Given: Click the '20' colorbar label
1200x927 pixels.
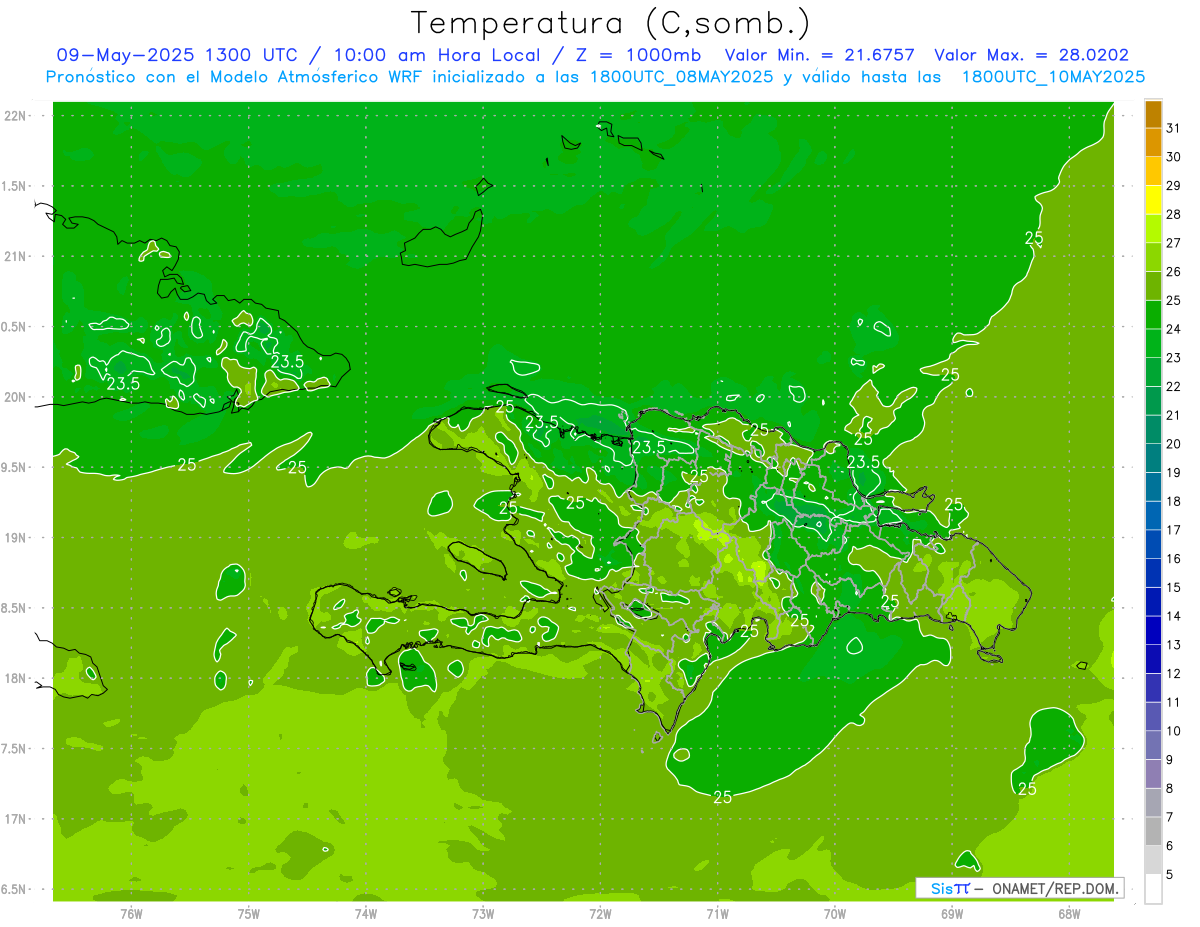Looking at the screenshot, I should [x=1174, y=444].
